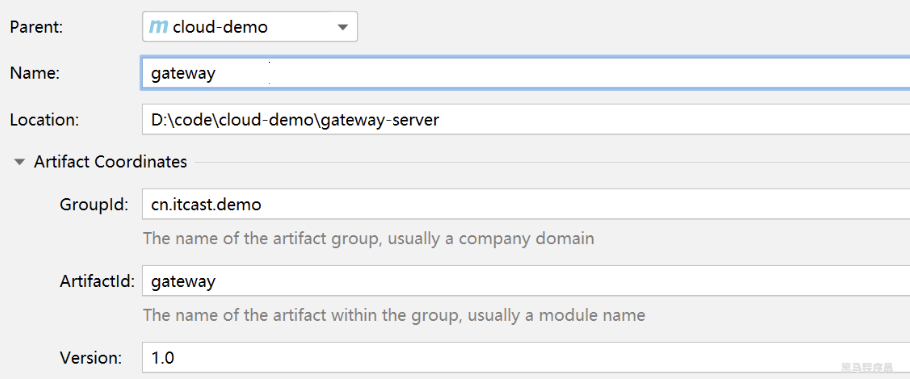
Task: Focus the Name field containing gateway
Action: click(x=526, y=74)
